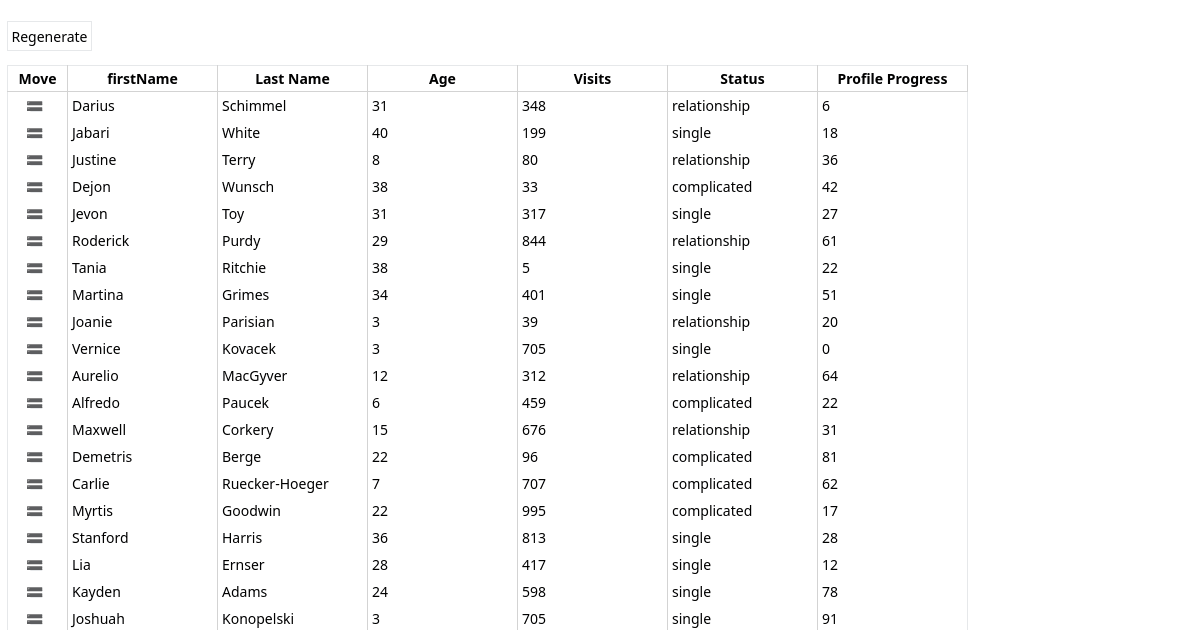Sort the table by firstName column

click(142, 78)
